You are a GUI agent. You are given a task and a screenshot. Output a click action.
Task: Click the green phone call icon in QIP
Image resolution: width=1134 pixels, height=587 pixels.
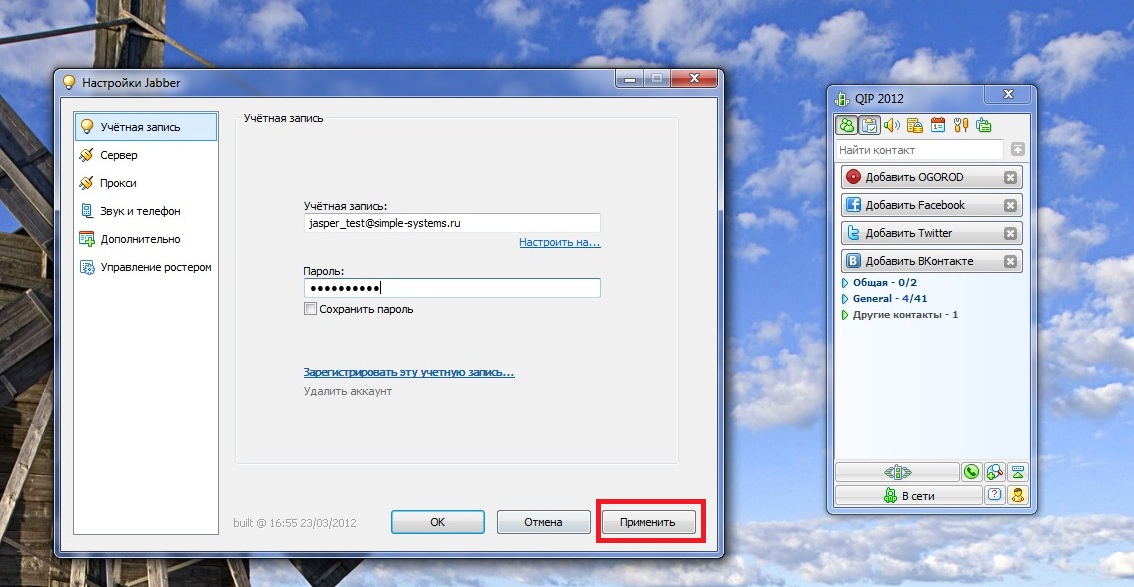(x=971, y=472)
